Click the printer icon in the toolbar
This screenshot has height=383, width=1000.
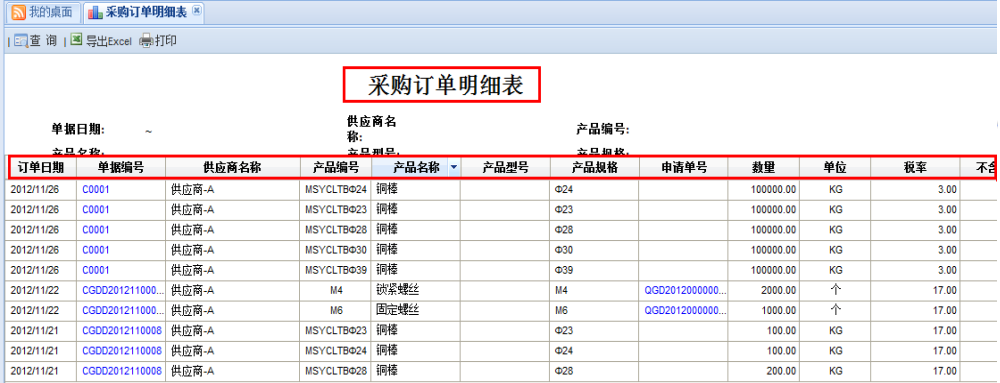click(146, 41)
